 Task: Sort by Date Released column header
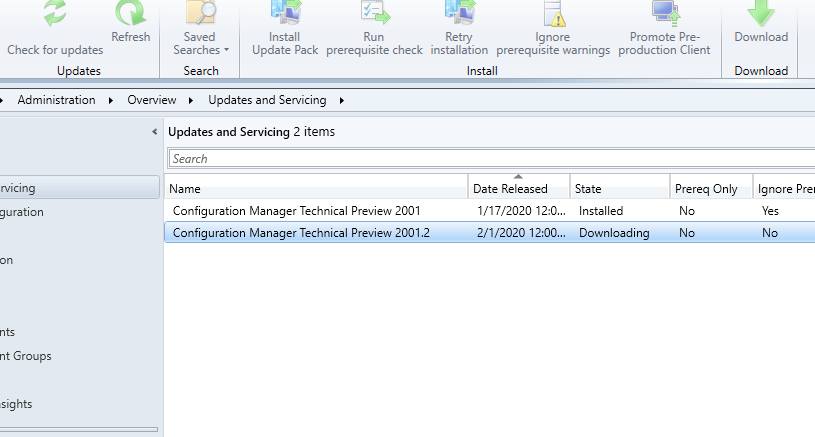pyautogui.click(x=519, y=189)
